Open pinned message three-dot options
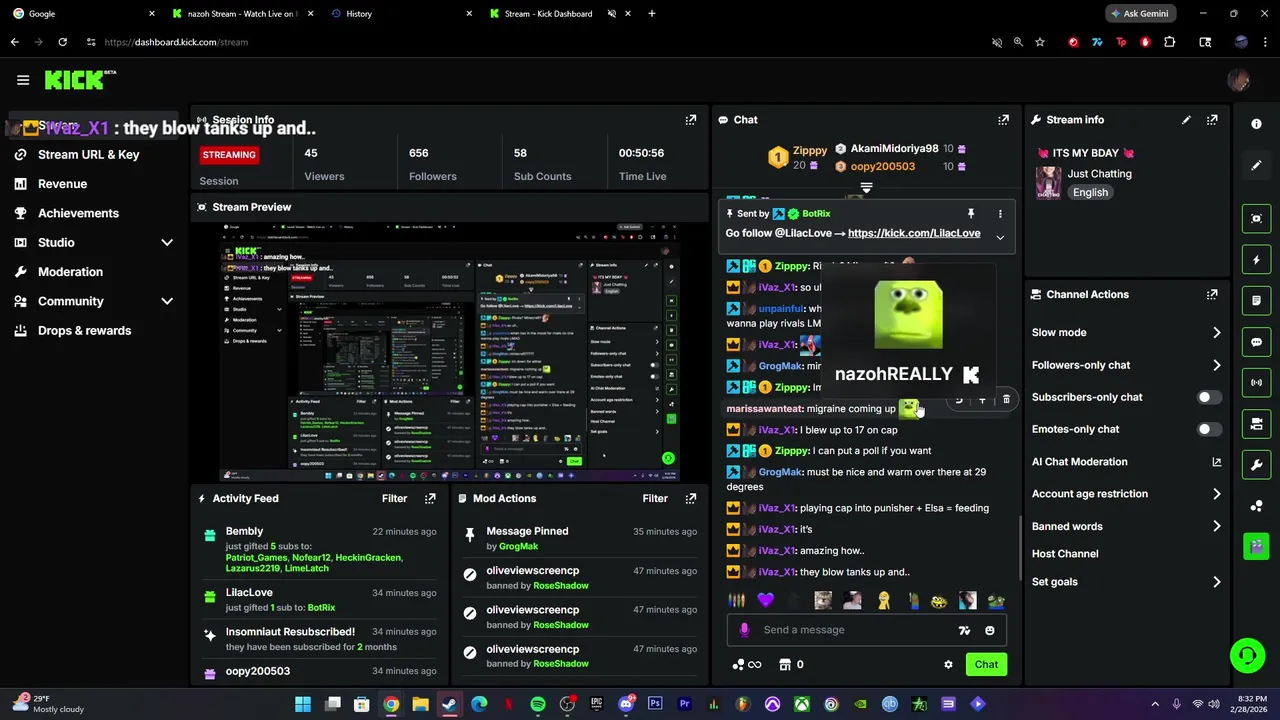 coord(1000,213)
